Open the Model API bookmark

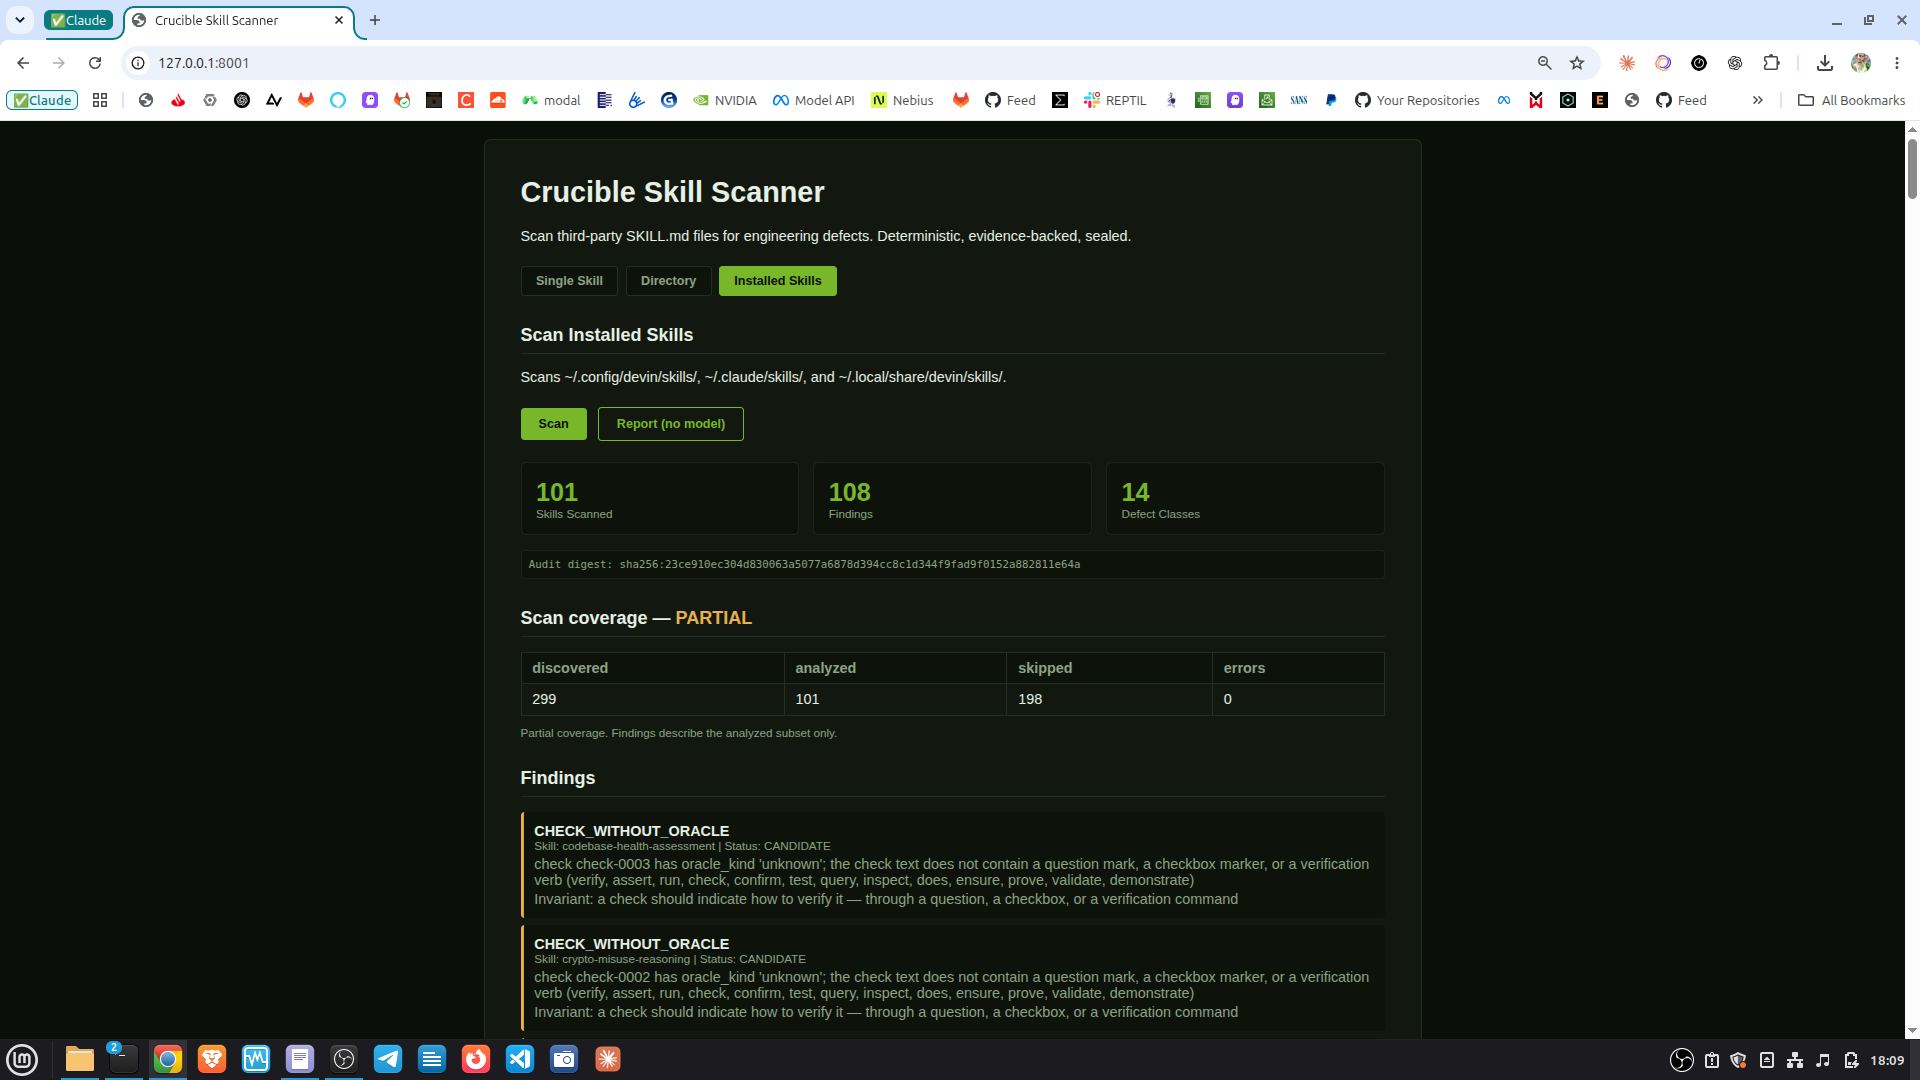point(813,100)
